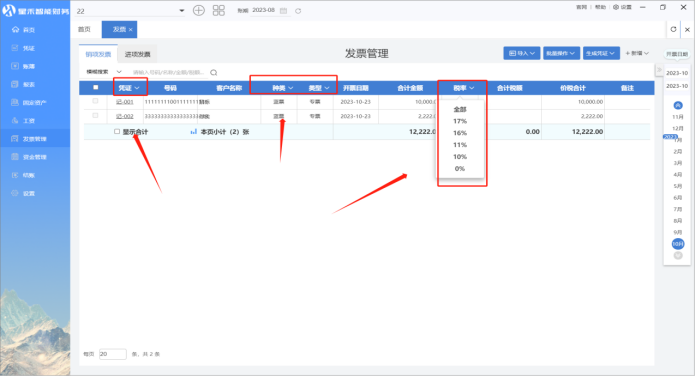Click the per-page count field showing 20

[x=113, y=354]
